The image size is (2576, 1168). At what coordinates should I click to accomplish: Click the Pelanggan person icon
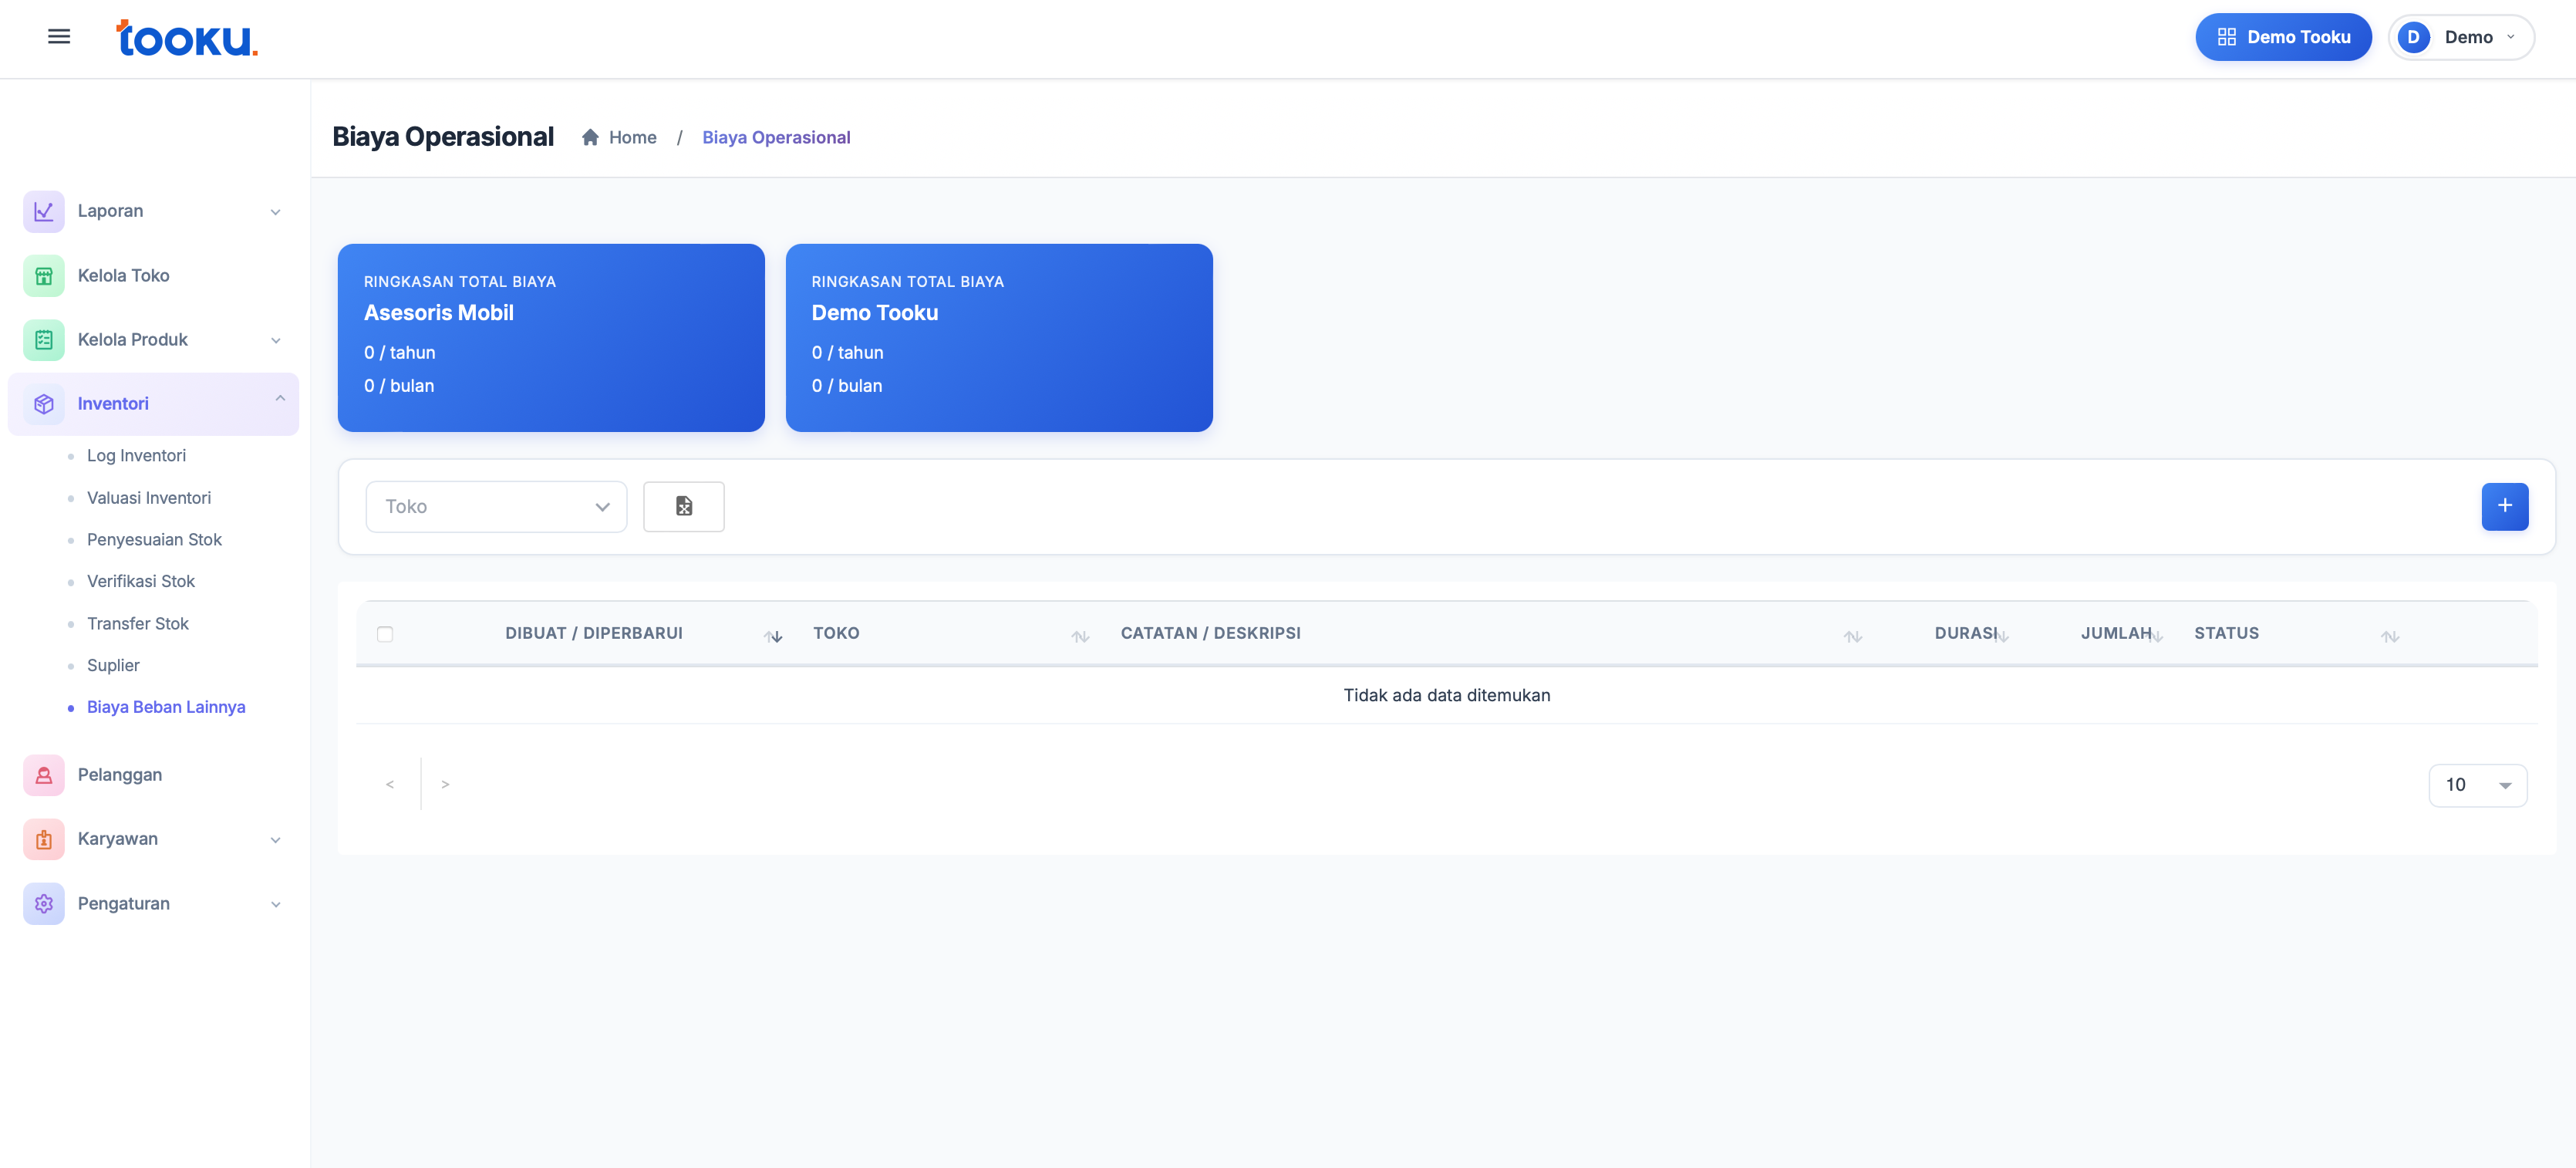click(x=43, y=775)
